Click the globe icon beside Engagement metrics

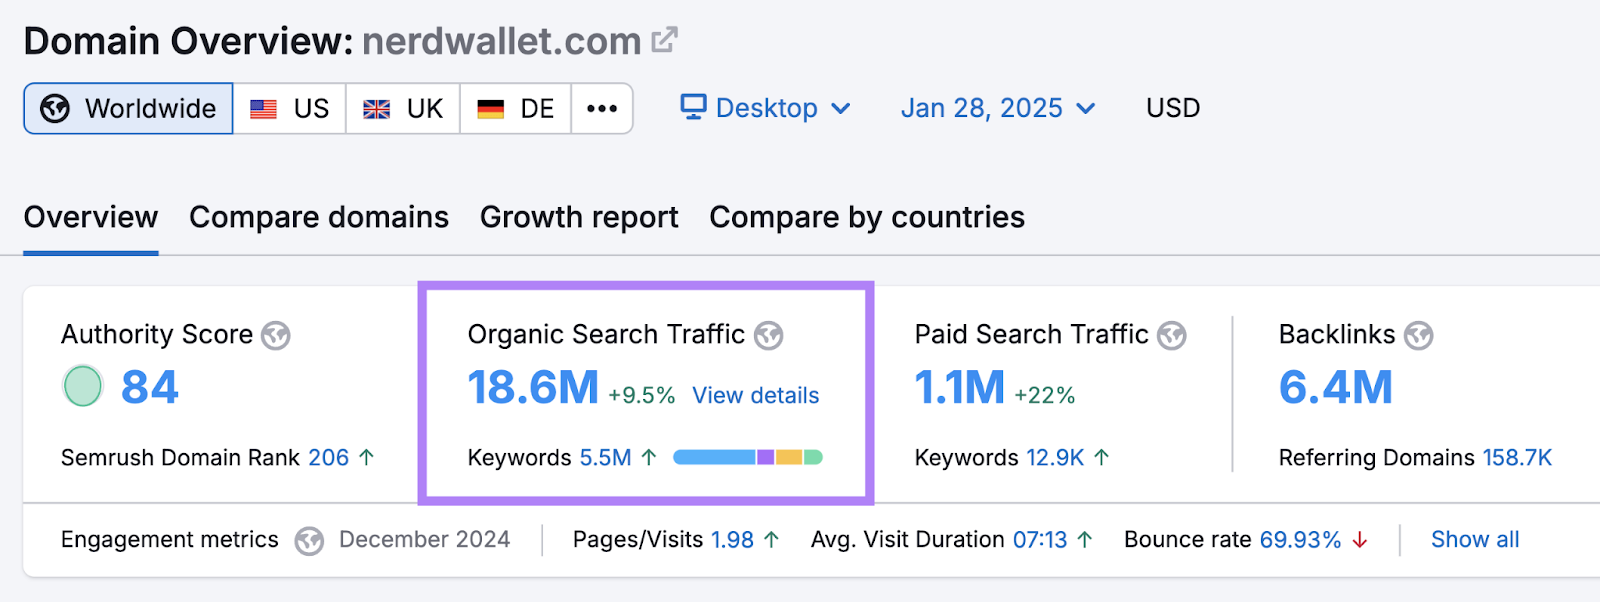[309, 541]
